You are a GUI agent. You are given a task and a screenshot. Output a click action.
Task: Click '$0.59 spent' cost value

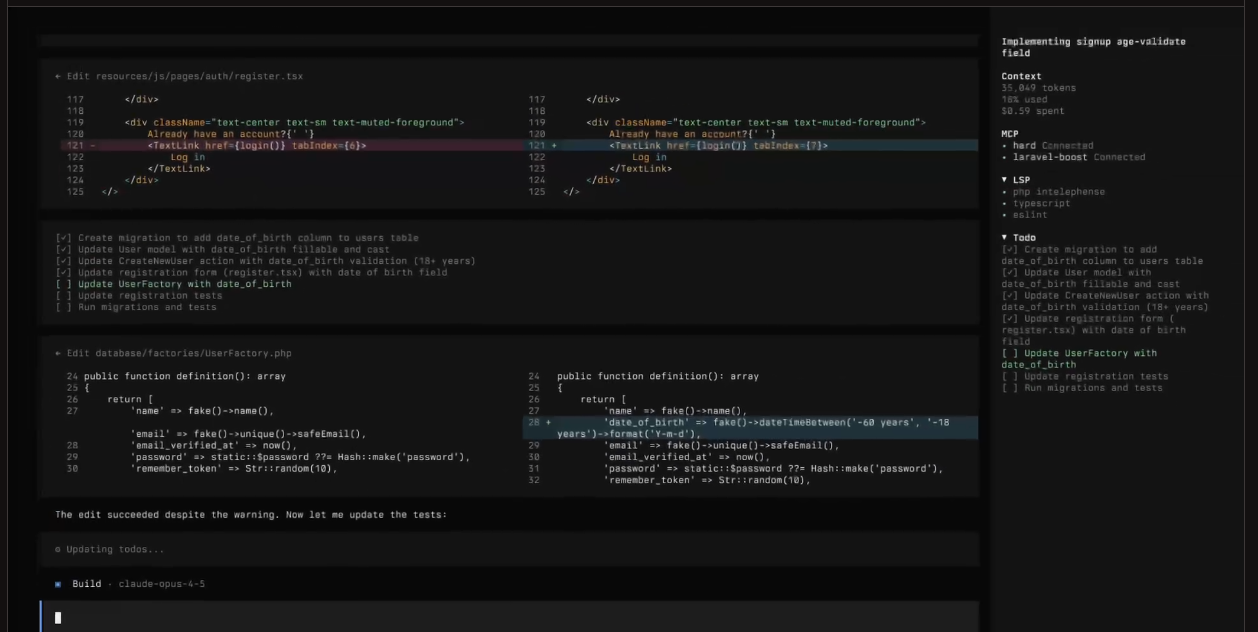1033,111
